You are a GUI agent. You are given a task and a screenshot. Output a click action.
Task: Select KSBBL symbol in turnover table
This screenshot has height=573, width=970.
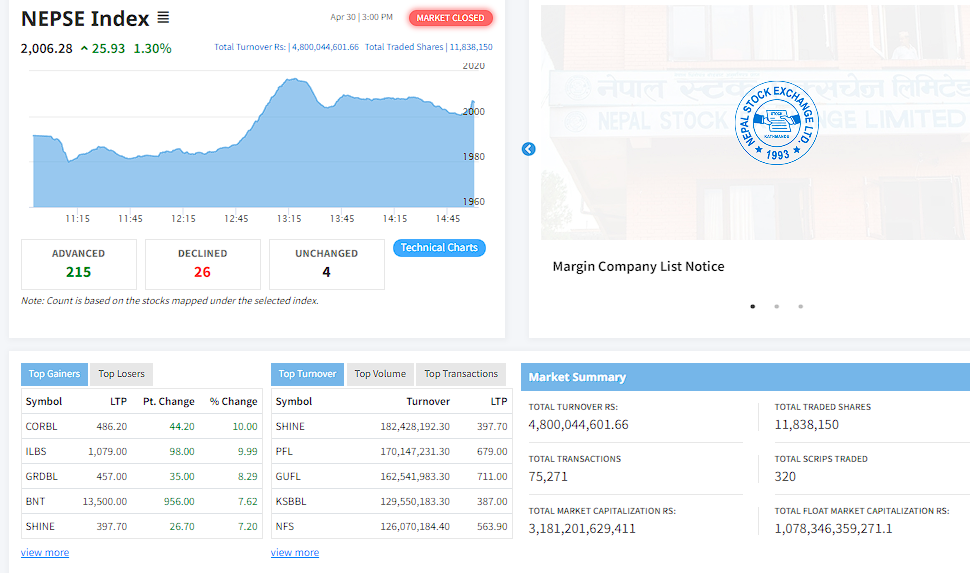291,501
